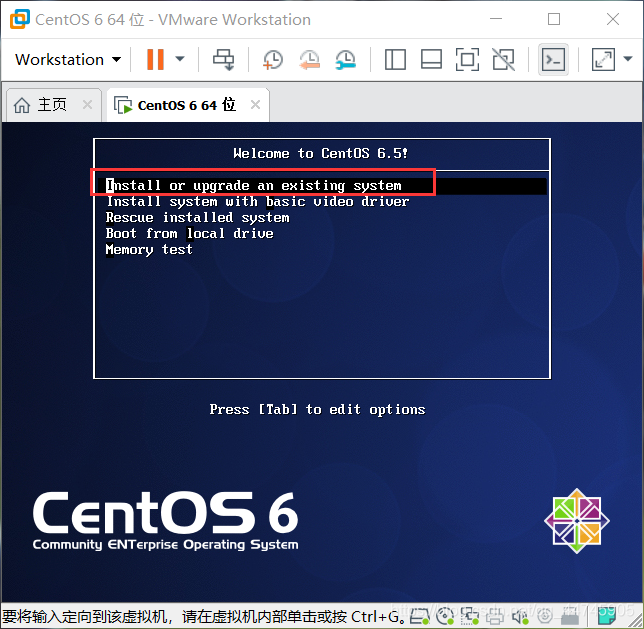Close the VMware Workstation window
The width and height of the screenshot is (644, 629).
pos(613,19)
